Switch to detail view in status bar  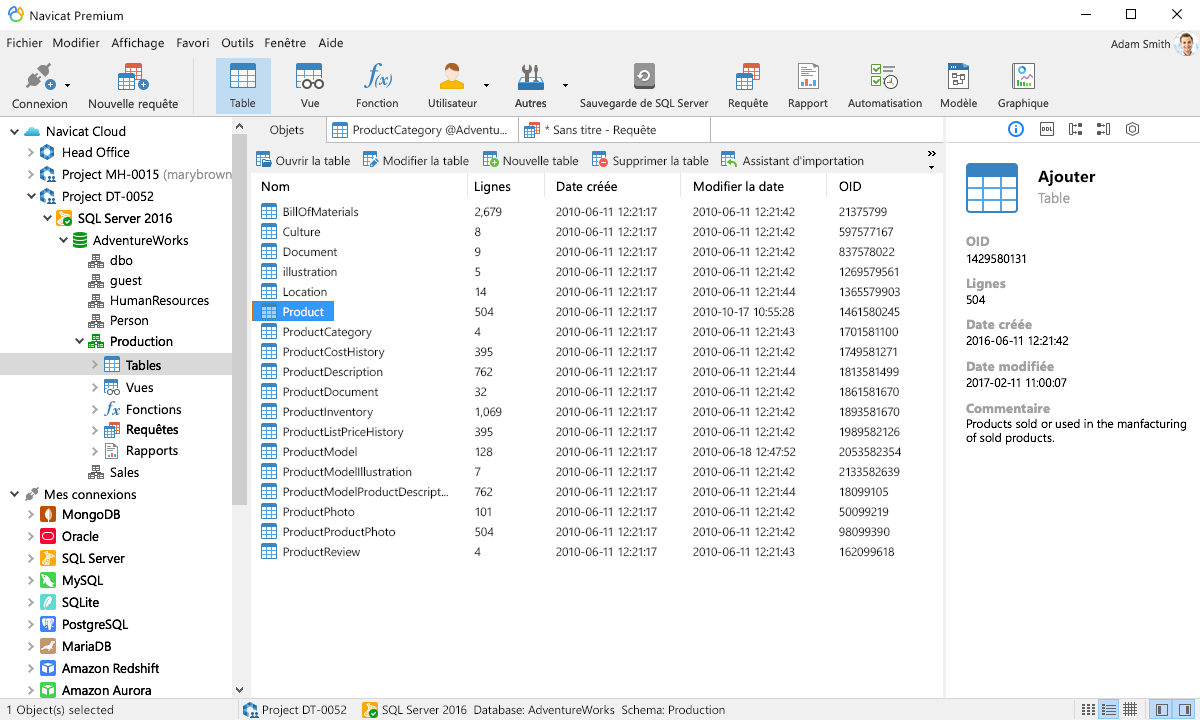click(x=1108, y=709)
